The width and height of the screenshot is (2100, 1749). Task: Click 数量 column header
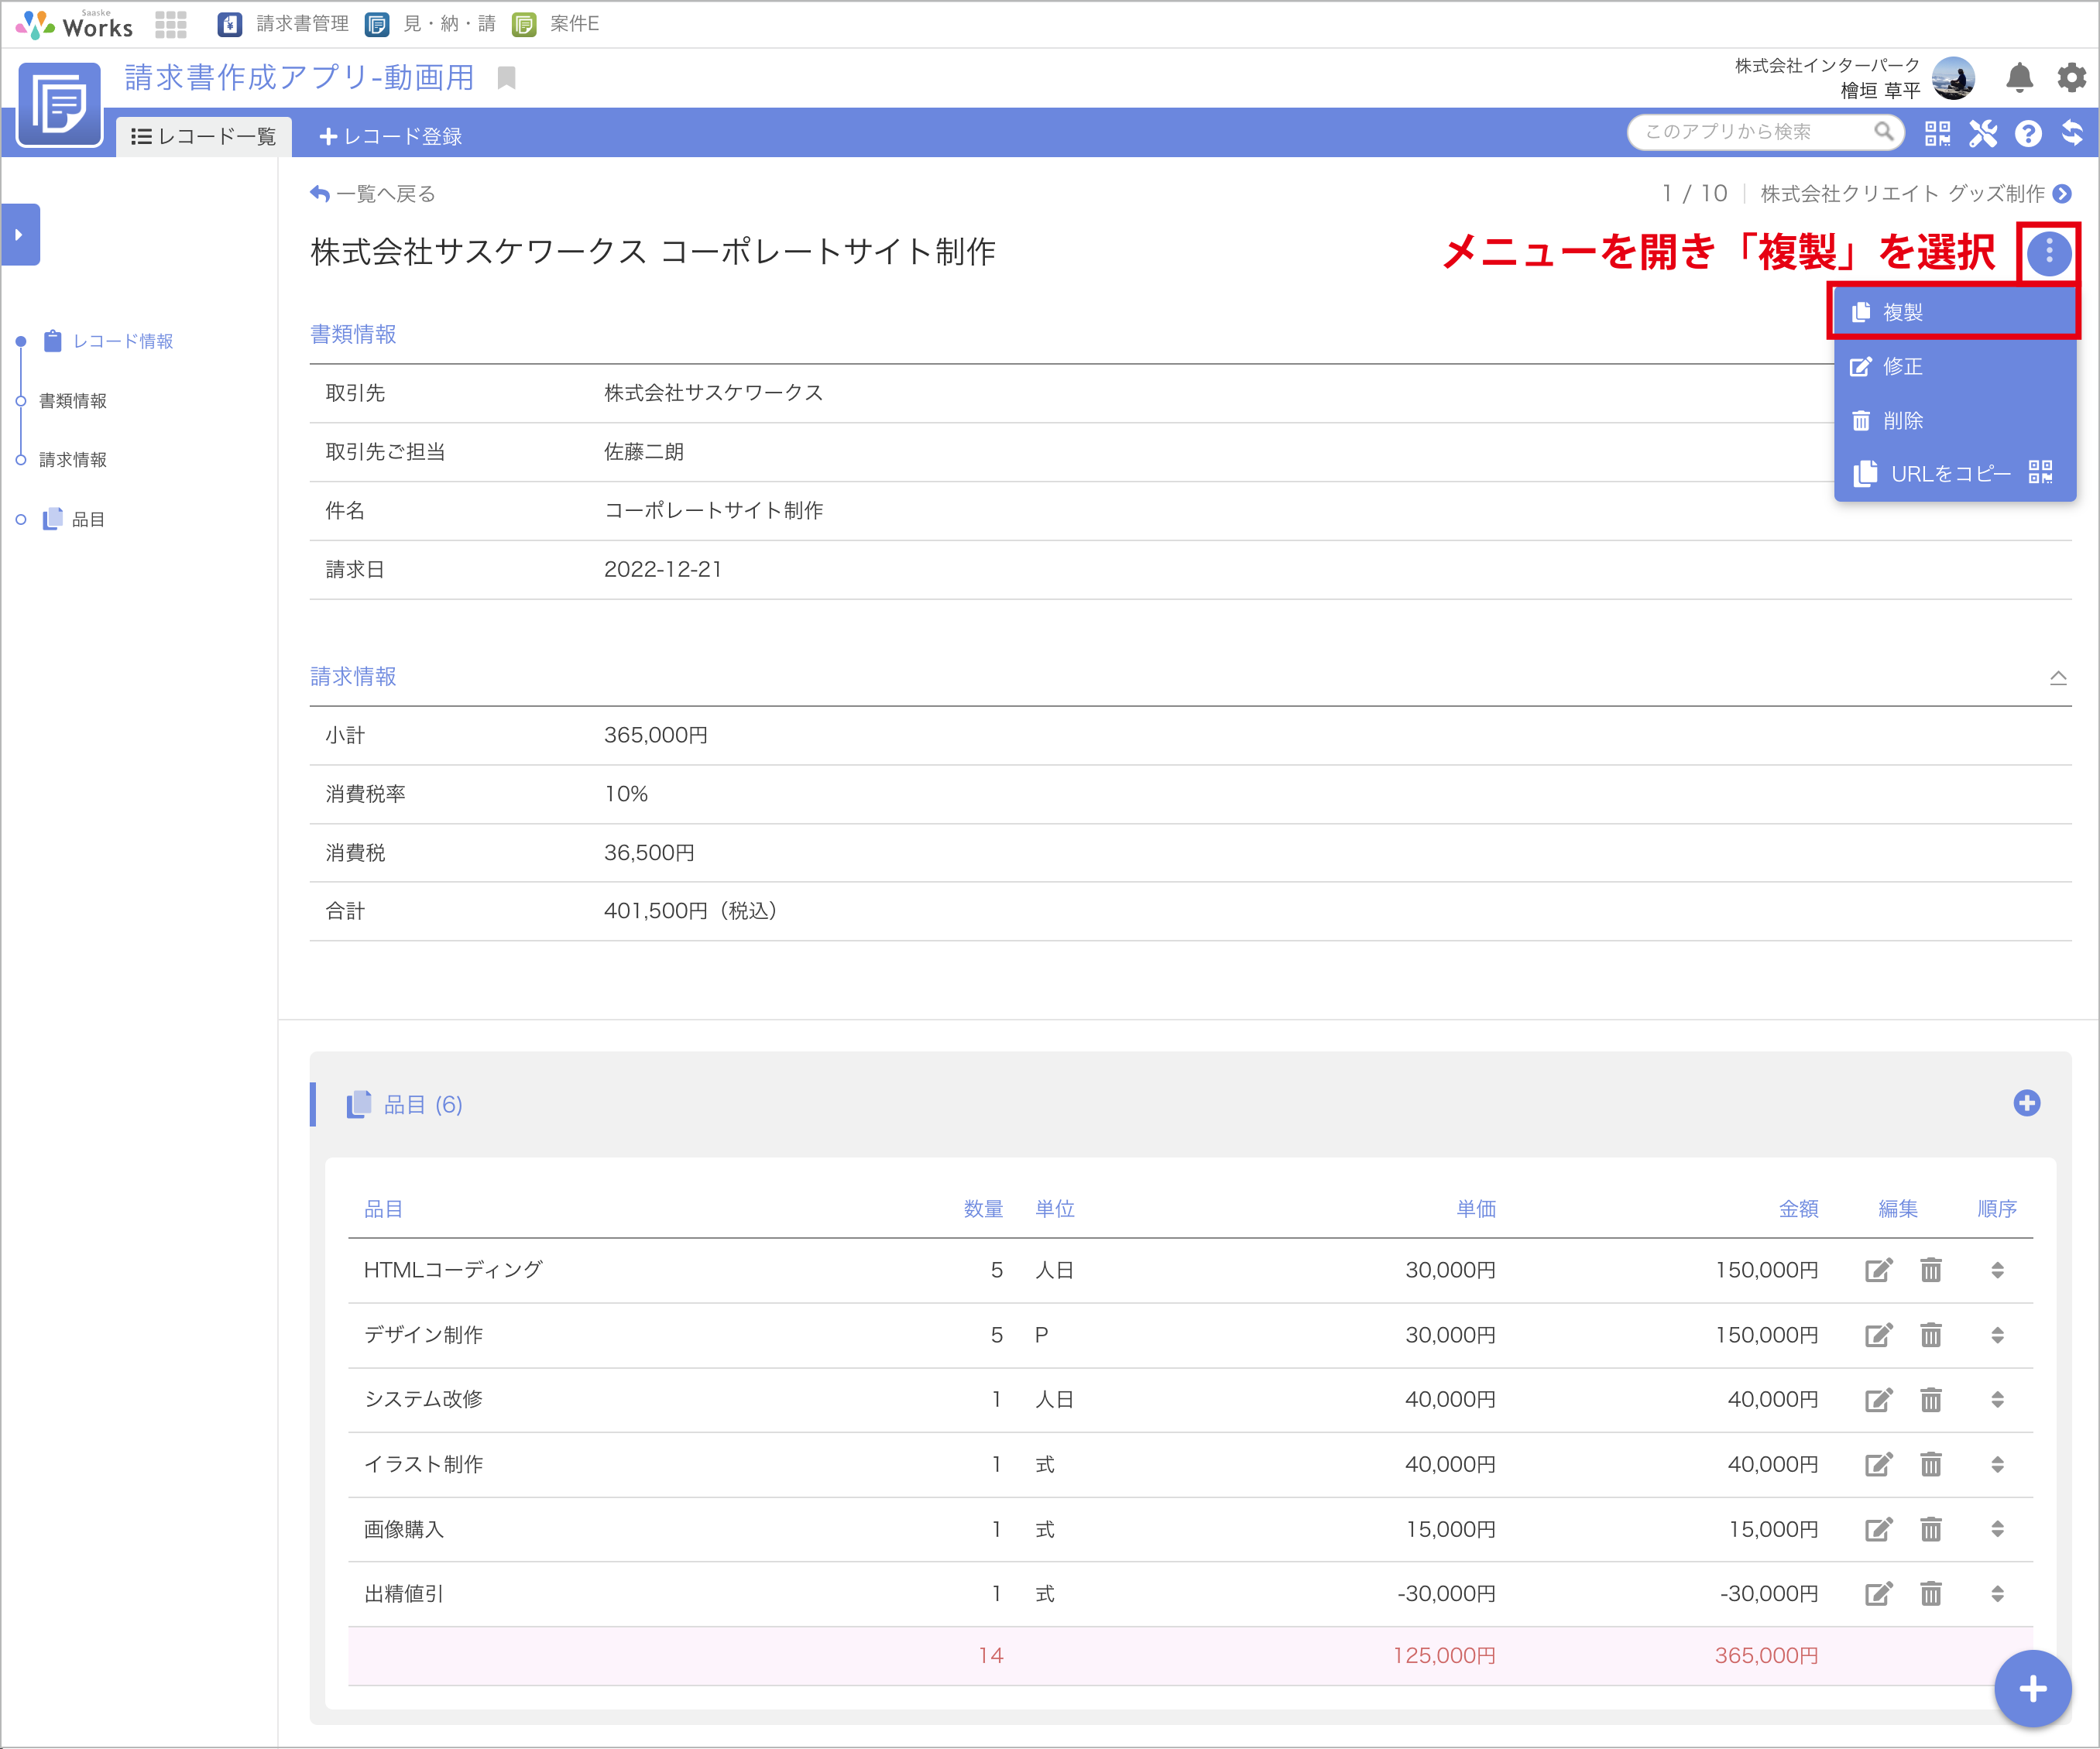click(983, 1209)
